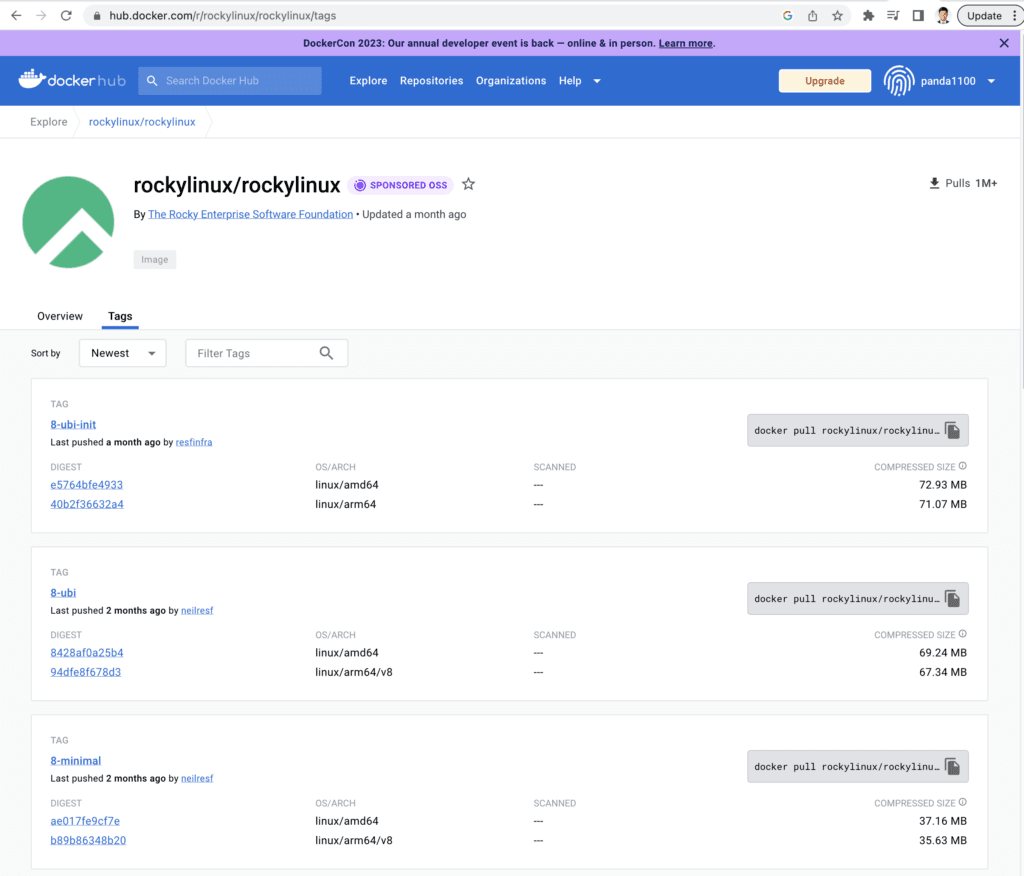Copy the docker pull command for 8-ubi-init
This screenshot has height=876, width=1024.
pos(952,431)
